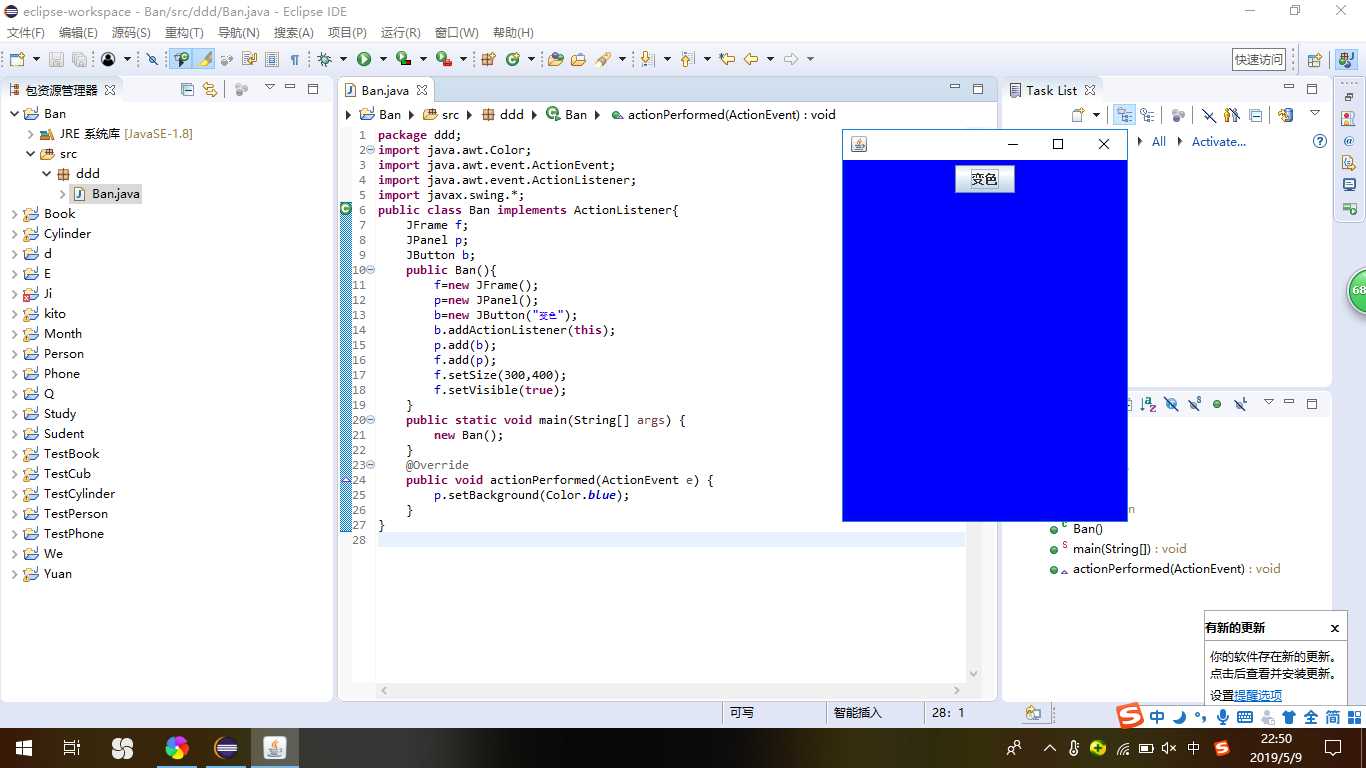Open the 窗口(W) menu
The height and width of the screenshot is (768, 1366).
[x=457, y=33]
